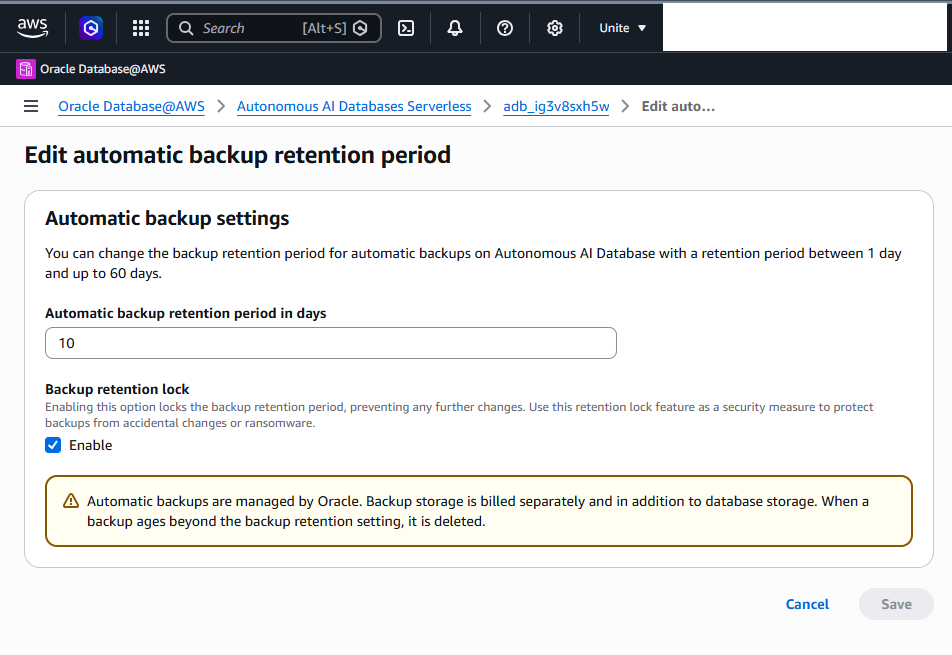Open Oracle Database@AWS in service bar

click(103, 69)
